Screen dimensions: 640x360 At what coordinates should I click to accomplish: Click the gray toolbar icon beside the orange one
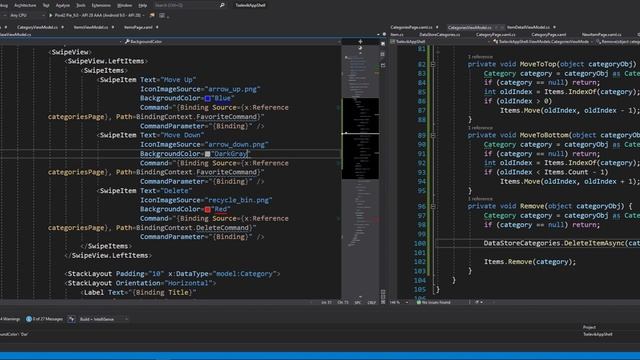coord(162,15)
